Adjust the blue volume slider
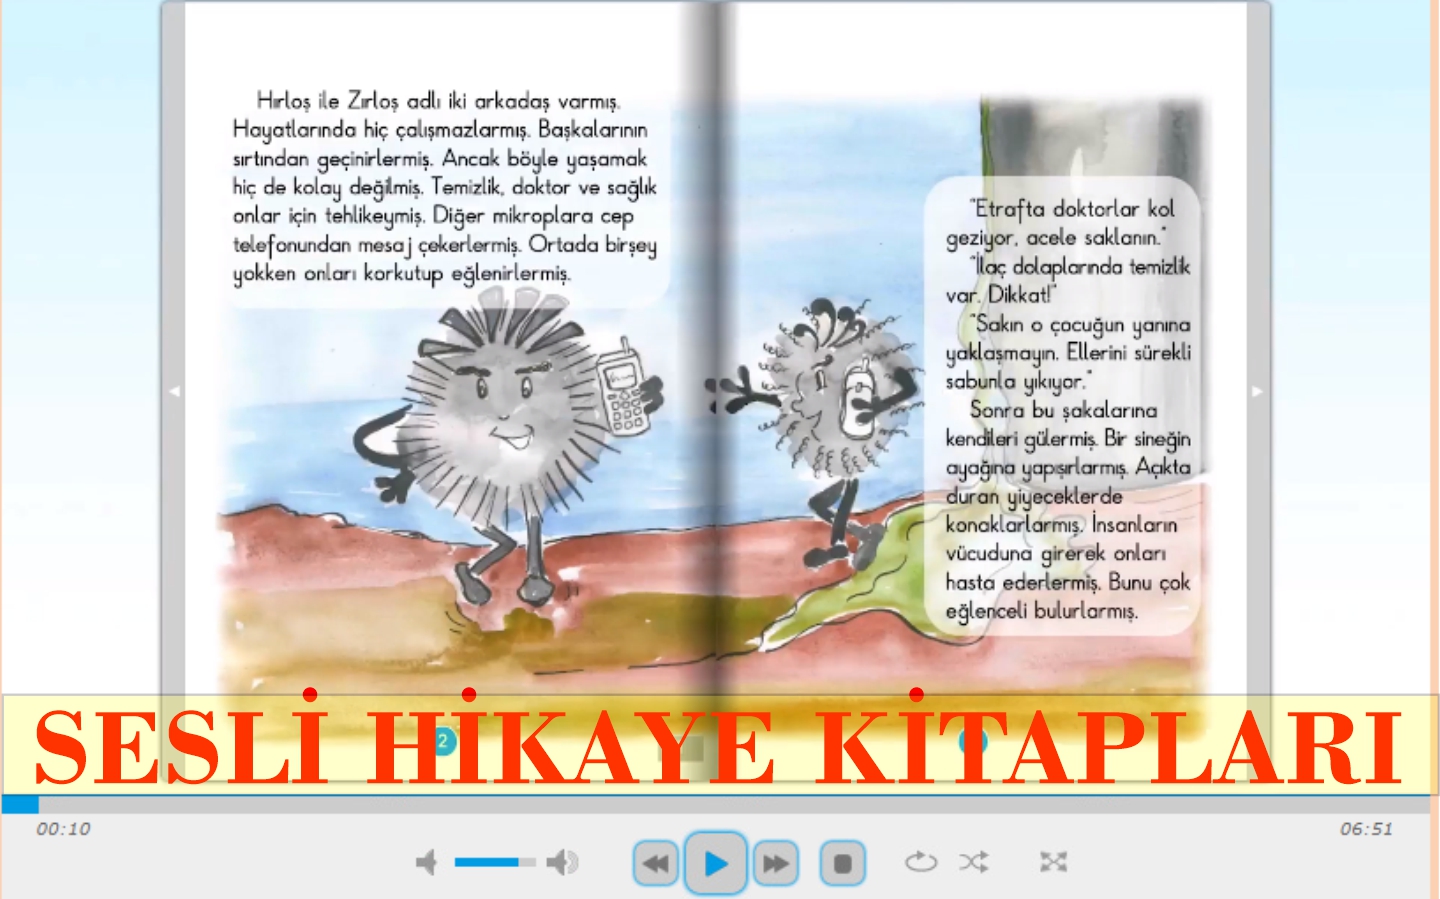Image resolution: width=1440 pixels, height=899 pixels. (495, 861)
